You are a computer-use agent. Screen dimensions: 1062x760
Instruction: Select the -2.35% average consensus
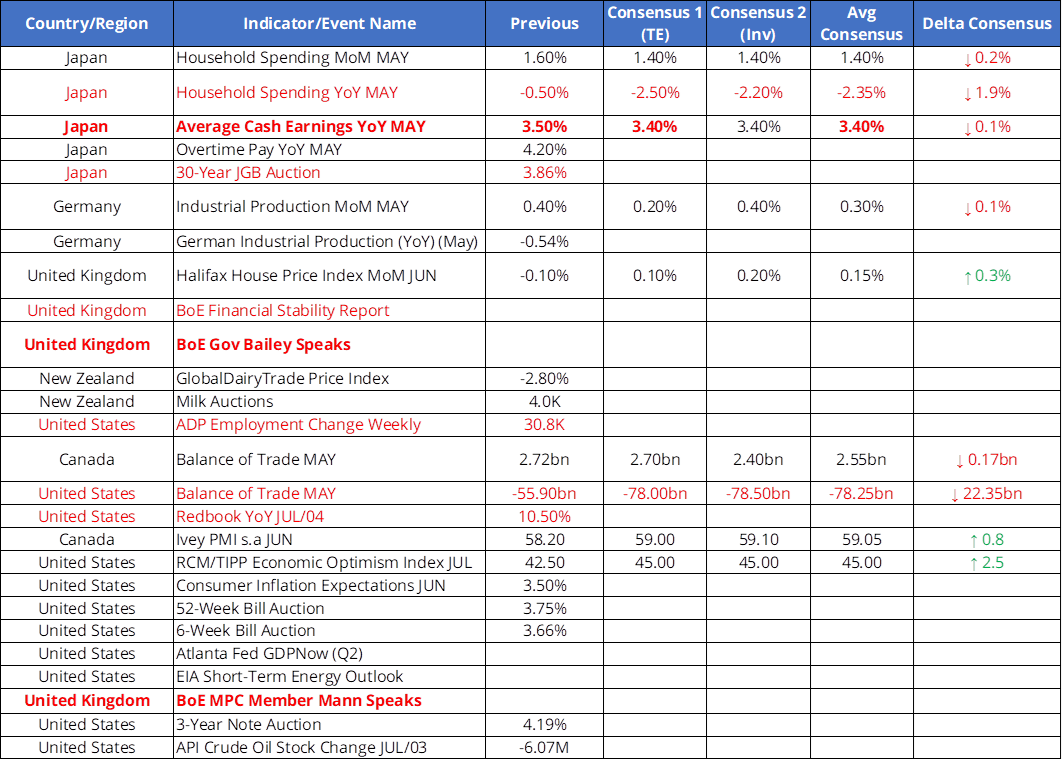[x=862, y=92]
